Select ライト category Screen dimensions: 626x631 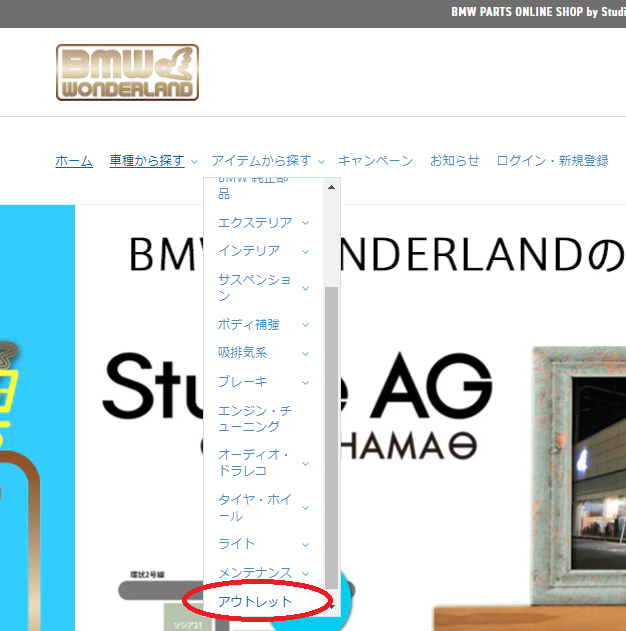coord(237,544)
